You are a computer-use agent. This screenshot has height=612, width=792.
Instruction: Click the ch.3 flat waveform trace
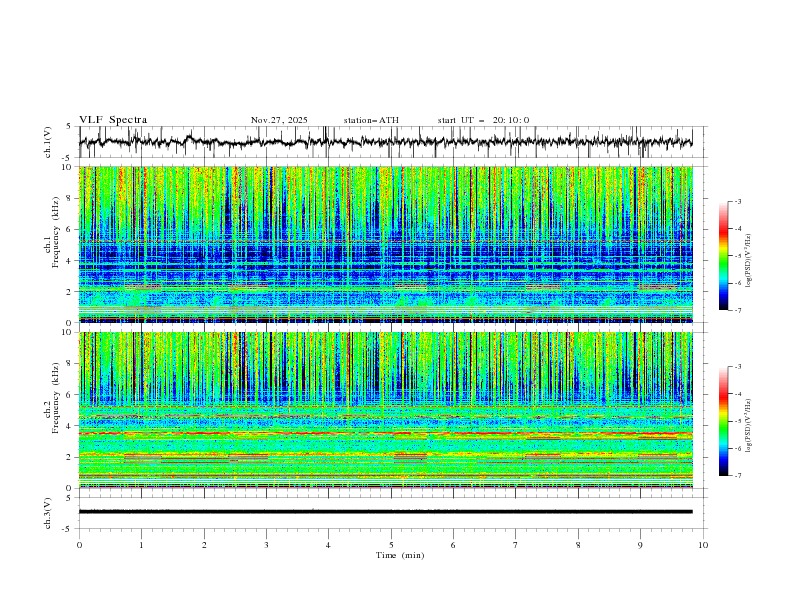386,512
